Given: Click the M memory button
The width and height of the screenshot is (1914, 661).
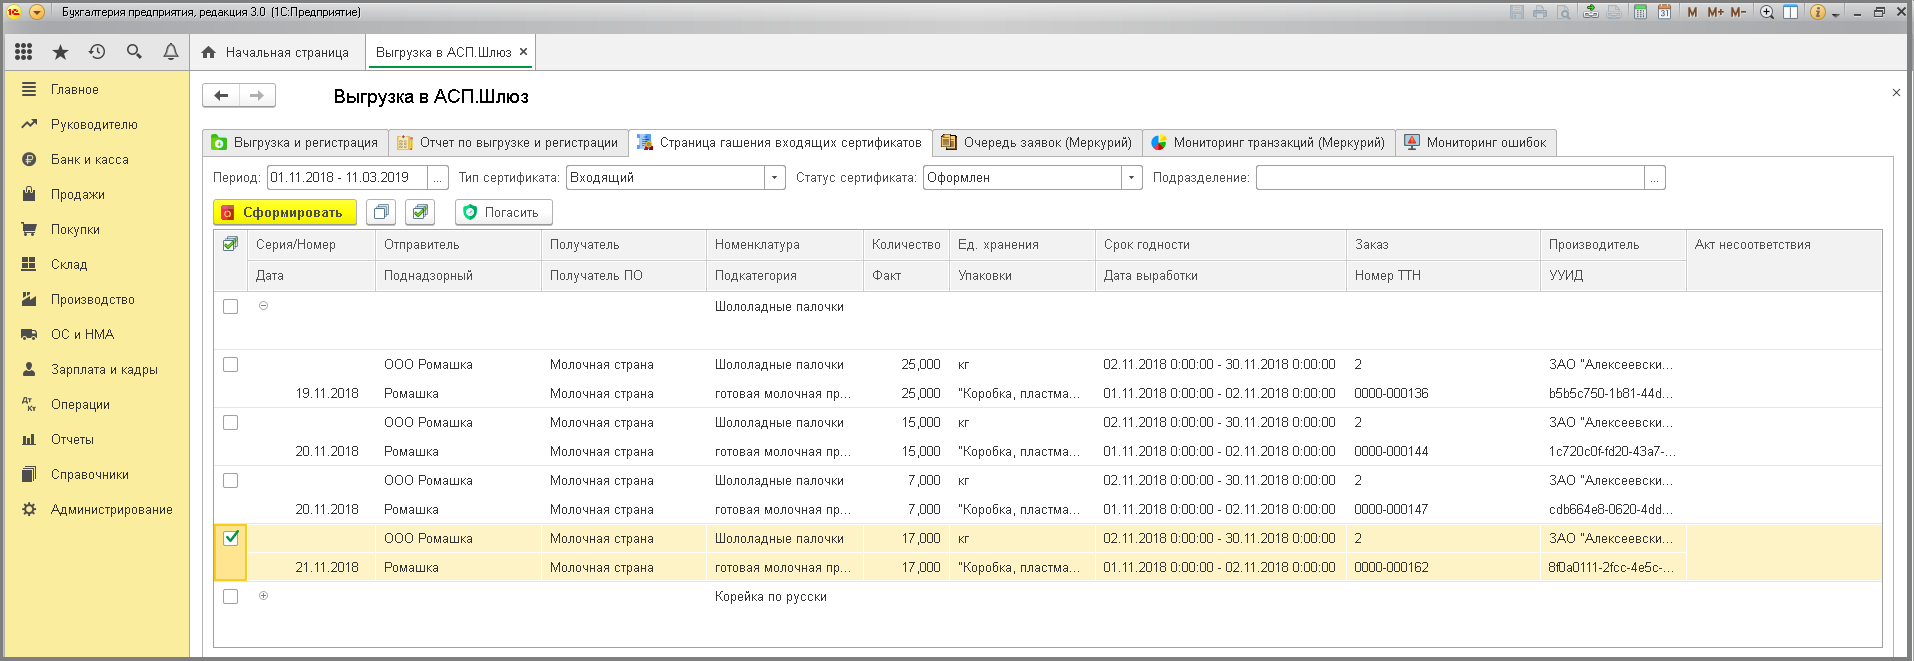Looking at the screenshot, I should [x=1692, y=12].
